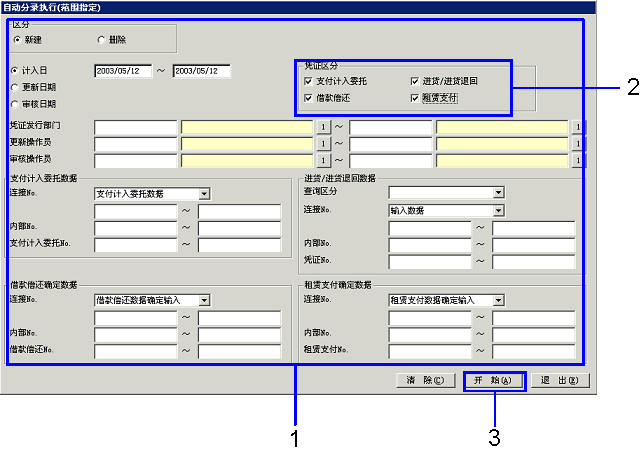Image resolution: width=640 pixels, height=454 pixels.
Task: Click 凭证发行部门 start lookup button
Action: 323,127
